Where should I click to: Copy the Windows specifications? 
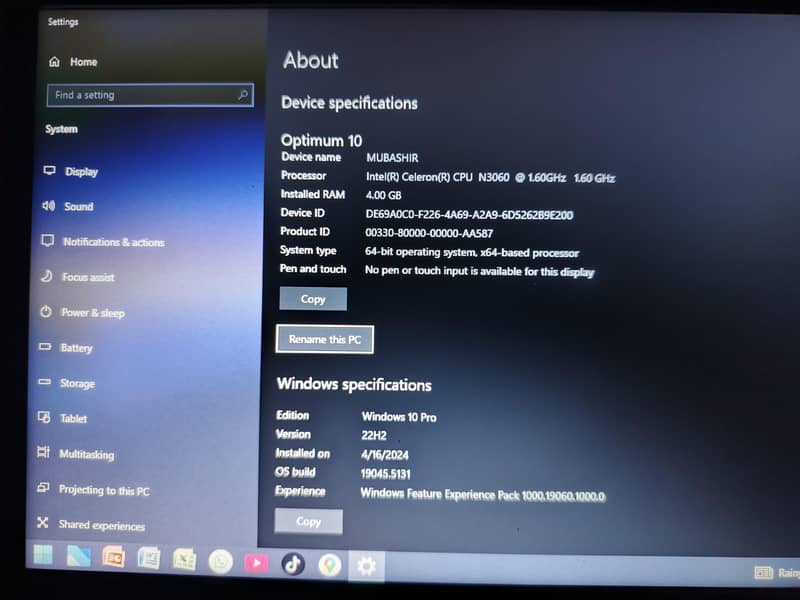pos(309,521)
